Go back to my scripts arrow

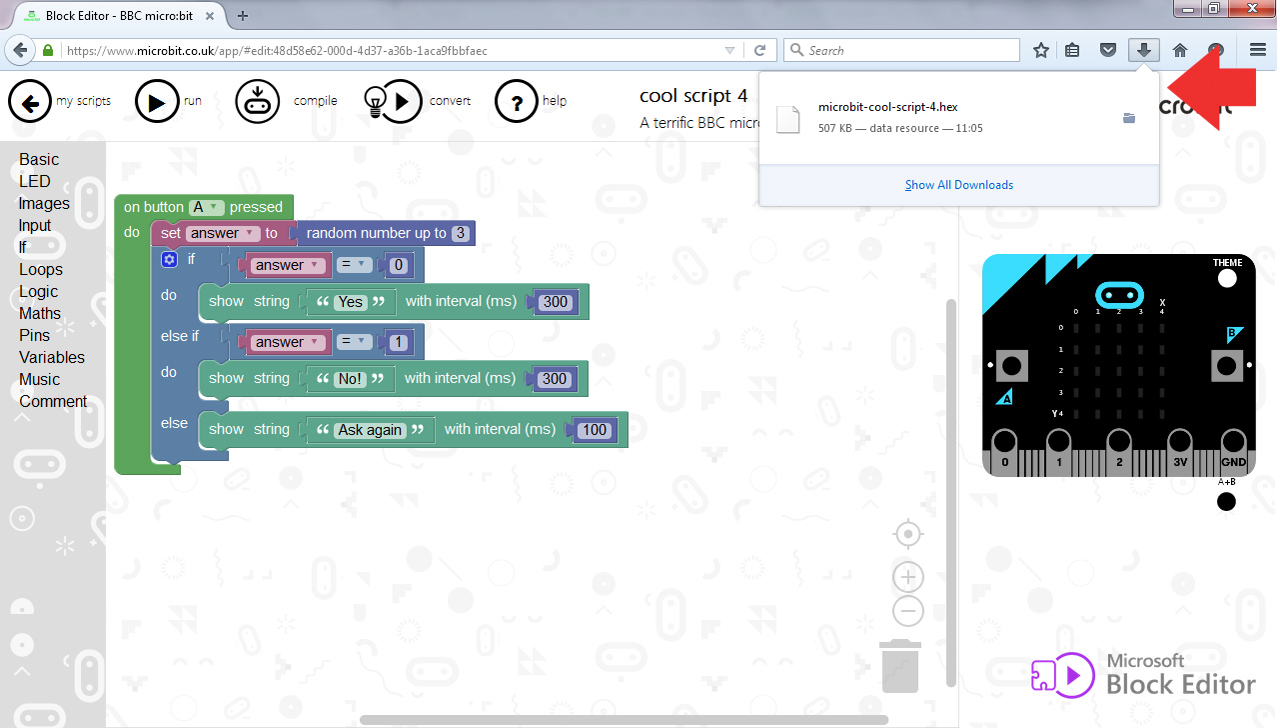(30, 101)
